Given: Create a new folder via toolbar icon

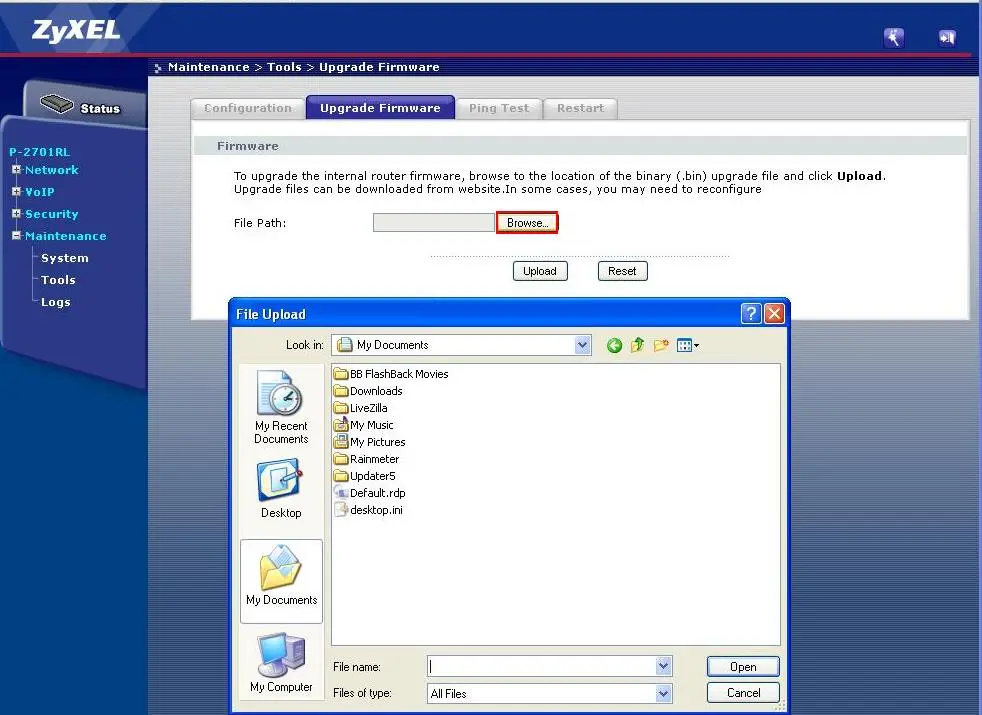Looking at the screenshot, I should pyautogui.click(x=661, y=346).
